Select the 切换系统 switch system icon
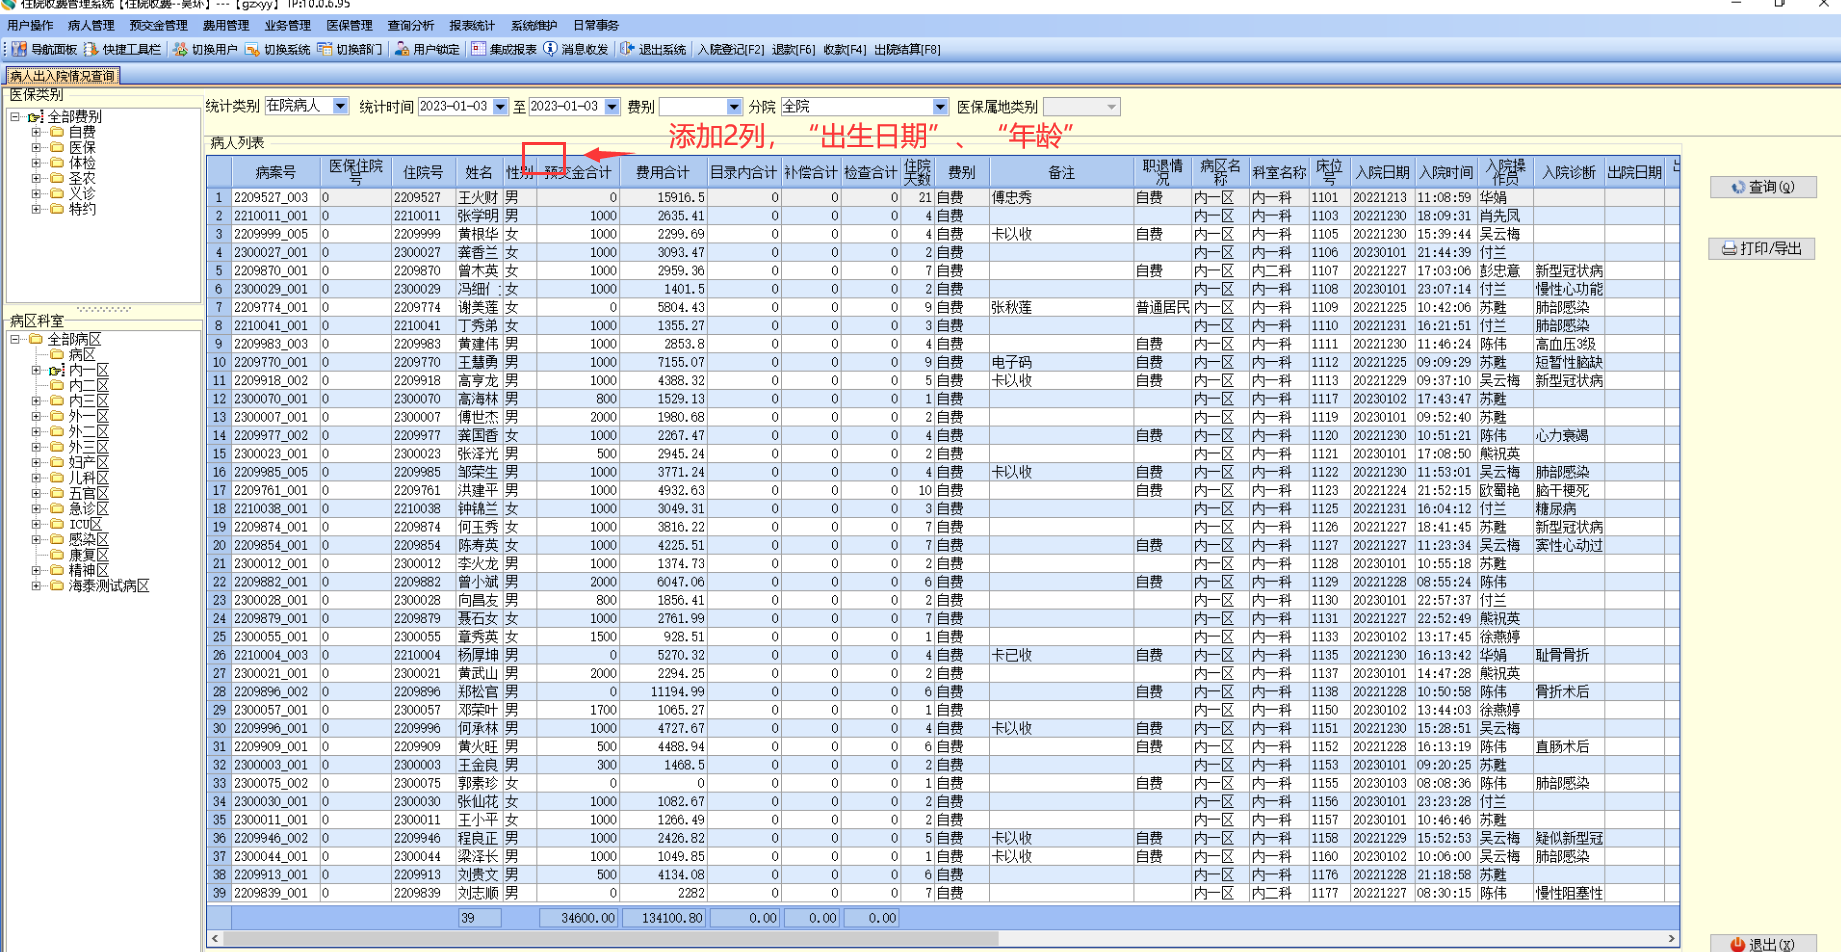1841x952 pixels. click(x=253, y=49)
